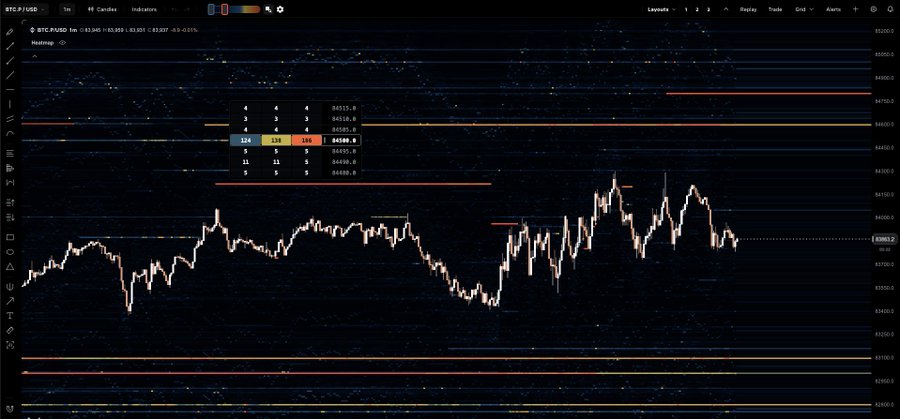Click the plus icon in top bar
This screenshot has height=419, width=900.
click(x=856, y=9)
